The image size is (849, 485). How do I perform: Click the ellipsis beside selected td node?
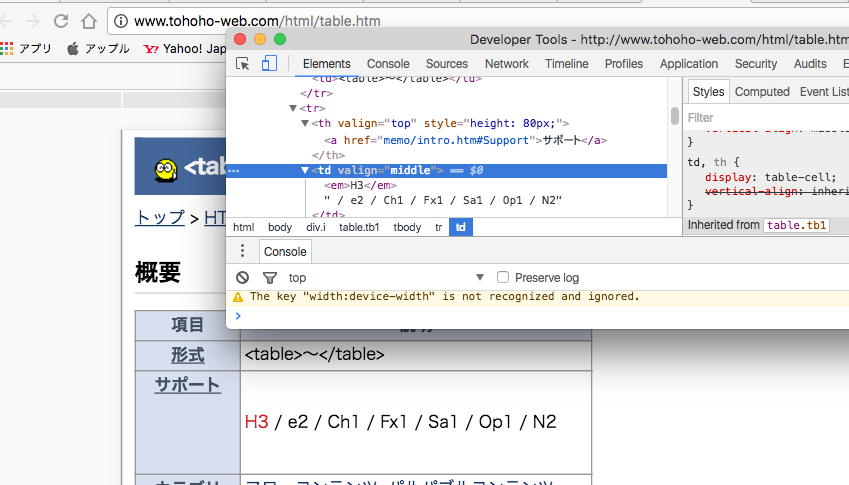coord(233,171)
